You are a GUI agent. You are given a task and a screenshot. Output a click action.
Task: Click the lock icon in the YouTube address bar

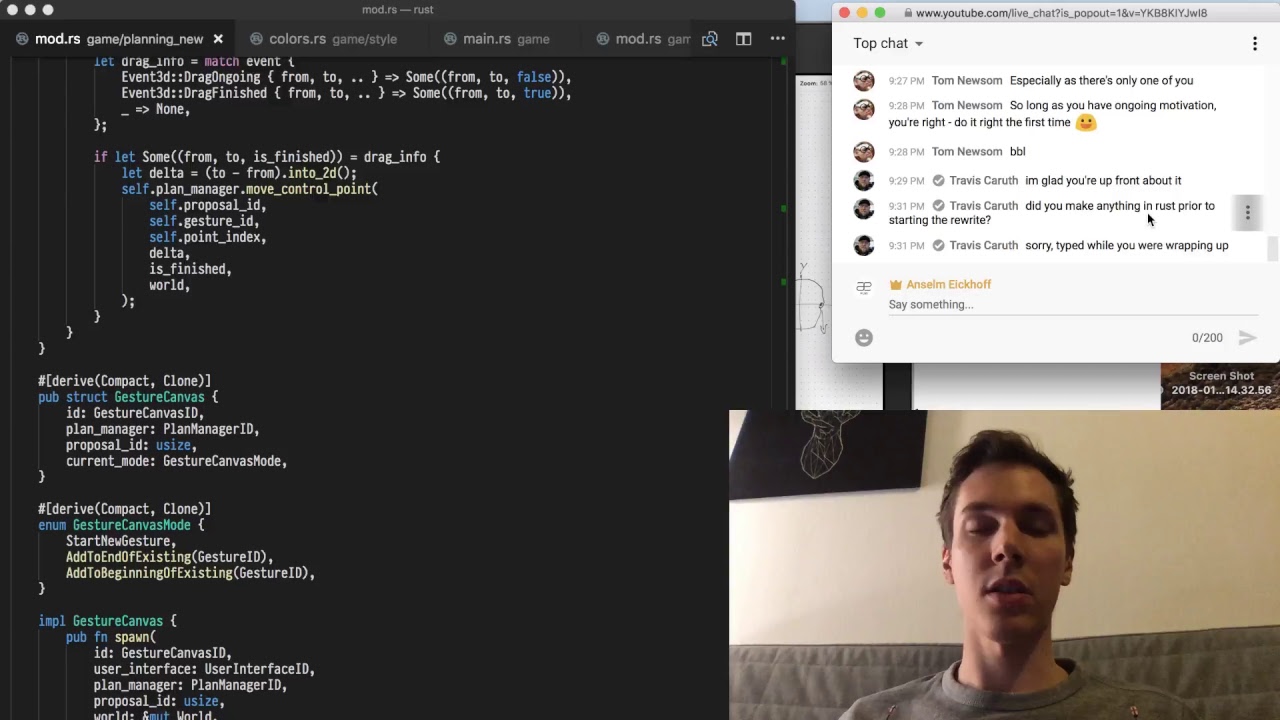click(x=908, y=13)
